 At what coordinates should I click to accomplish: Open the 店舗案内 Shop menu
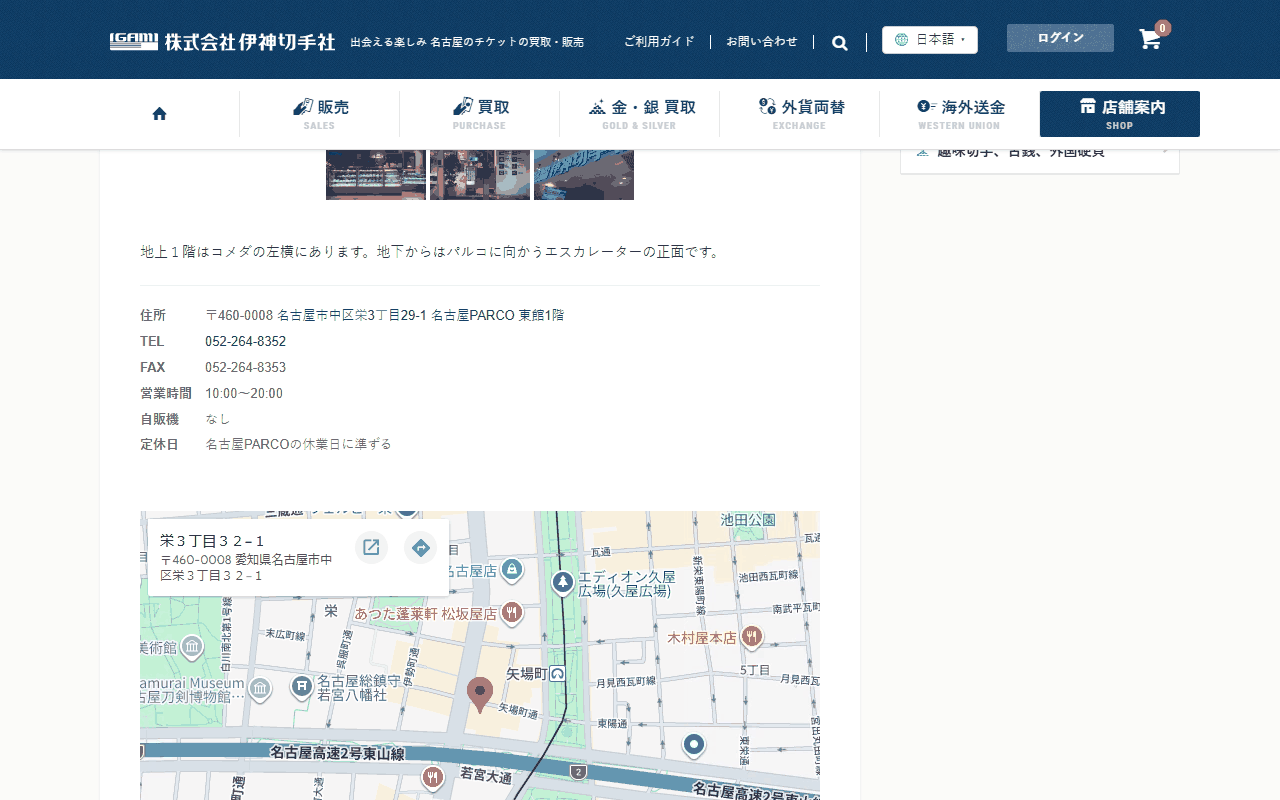tap(1120, 114)
